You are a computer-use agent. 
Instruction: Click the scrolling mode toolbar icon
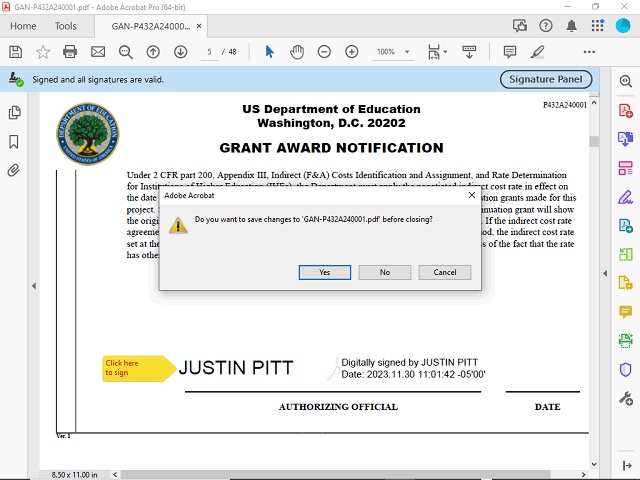pyautogui.click(x=469, y=52)
